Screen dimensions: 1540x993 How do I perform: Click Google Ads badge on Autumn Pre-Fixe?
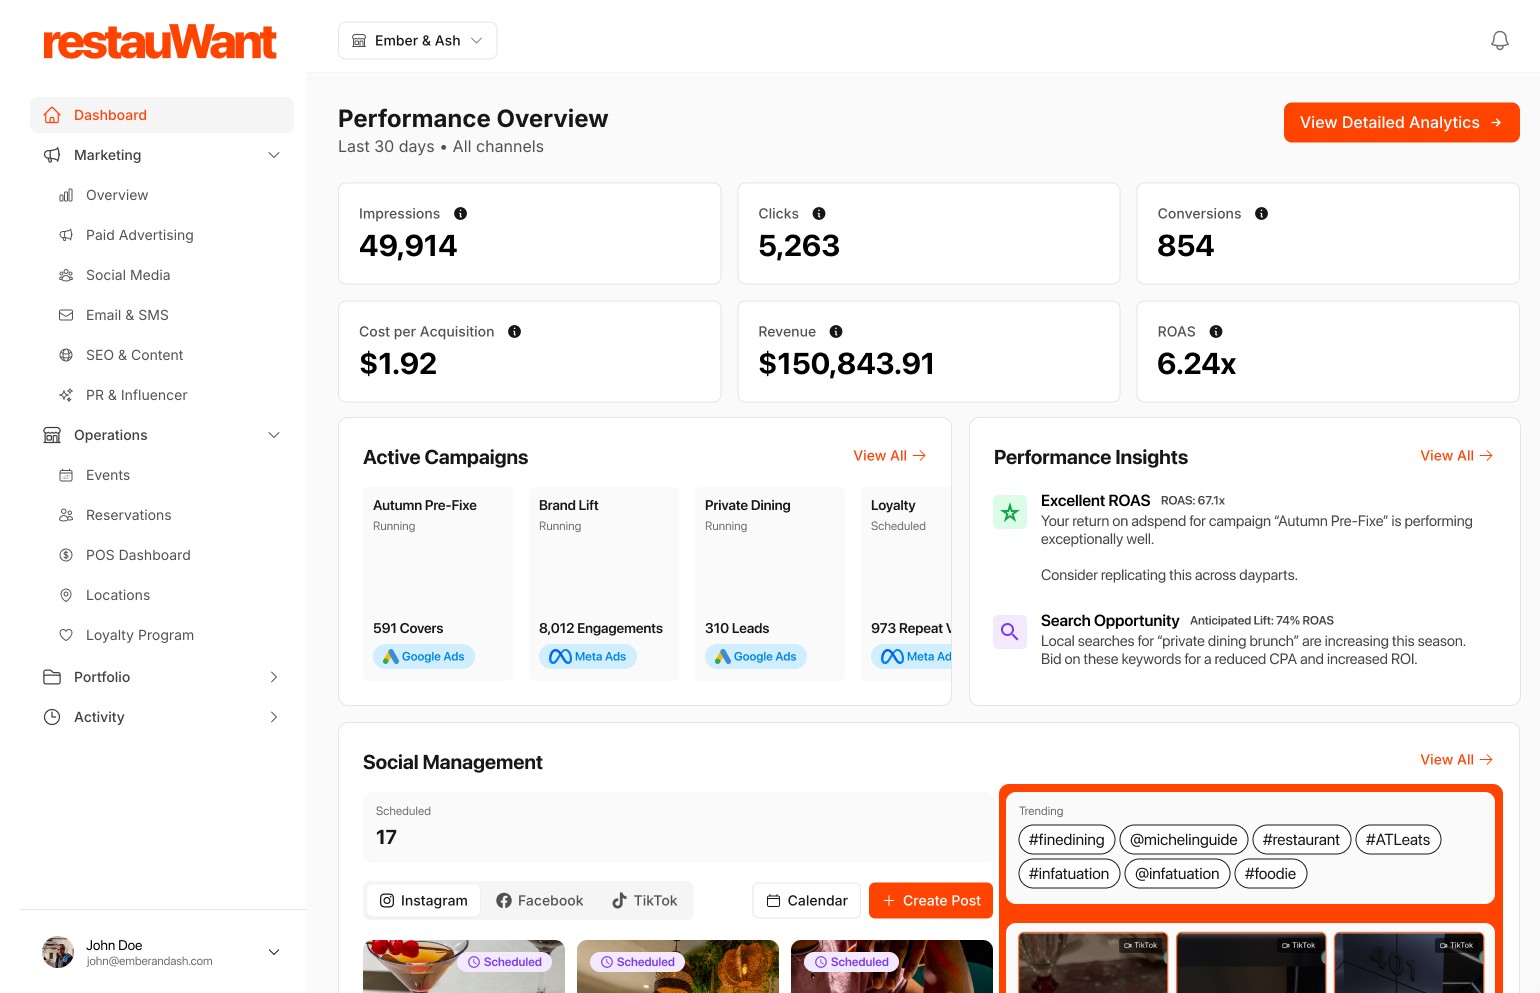pos(424,657)
